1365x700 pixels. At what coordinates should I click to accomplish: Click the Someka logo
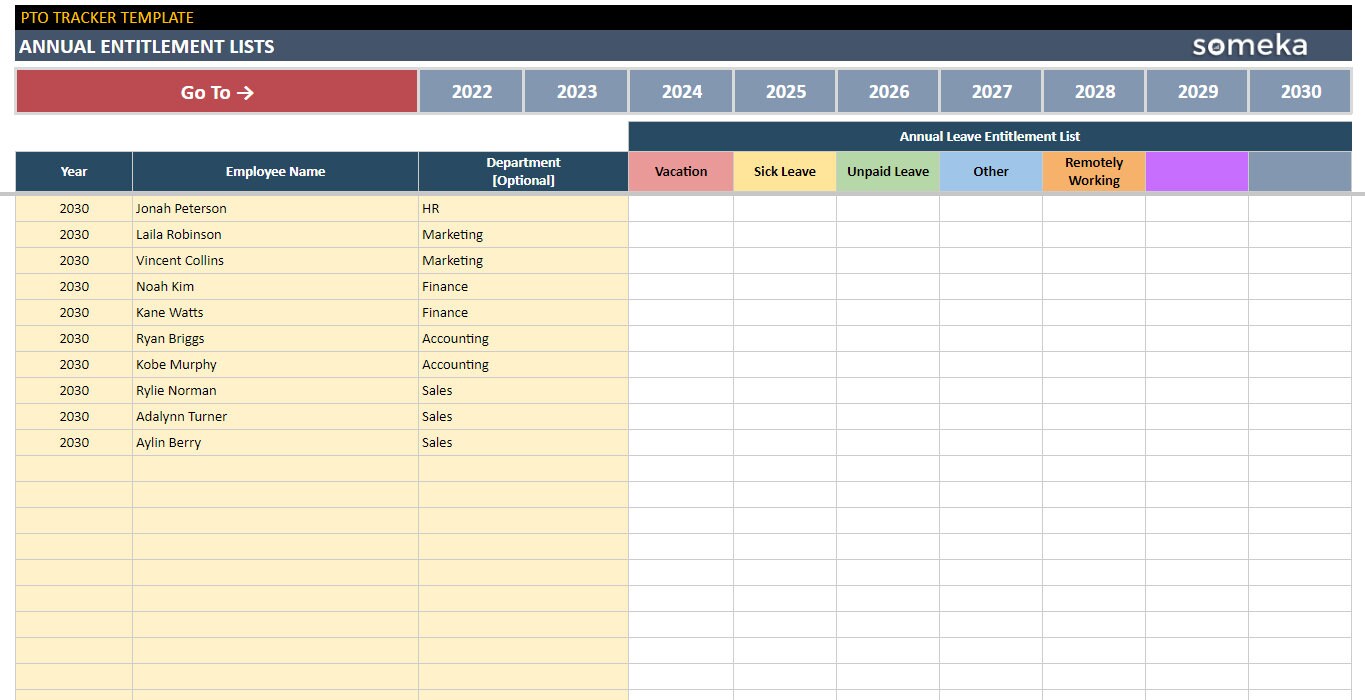point(1250,45)
